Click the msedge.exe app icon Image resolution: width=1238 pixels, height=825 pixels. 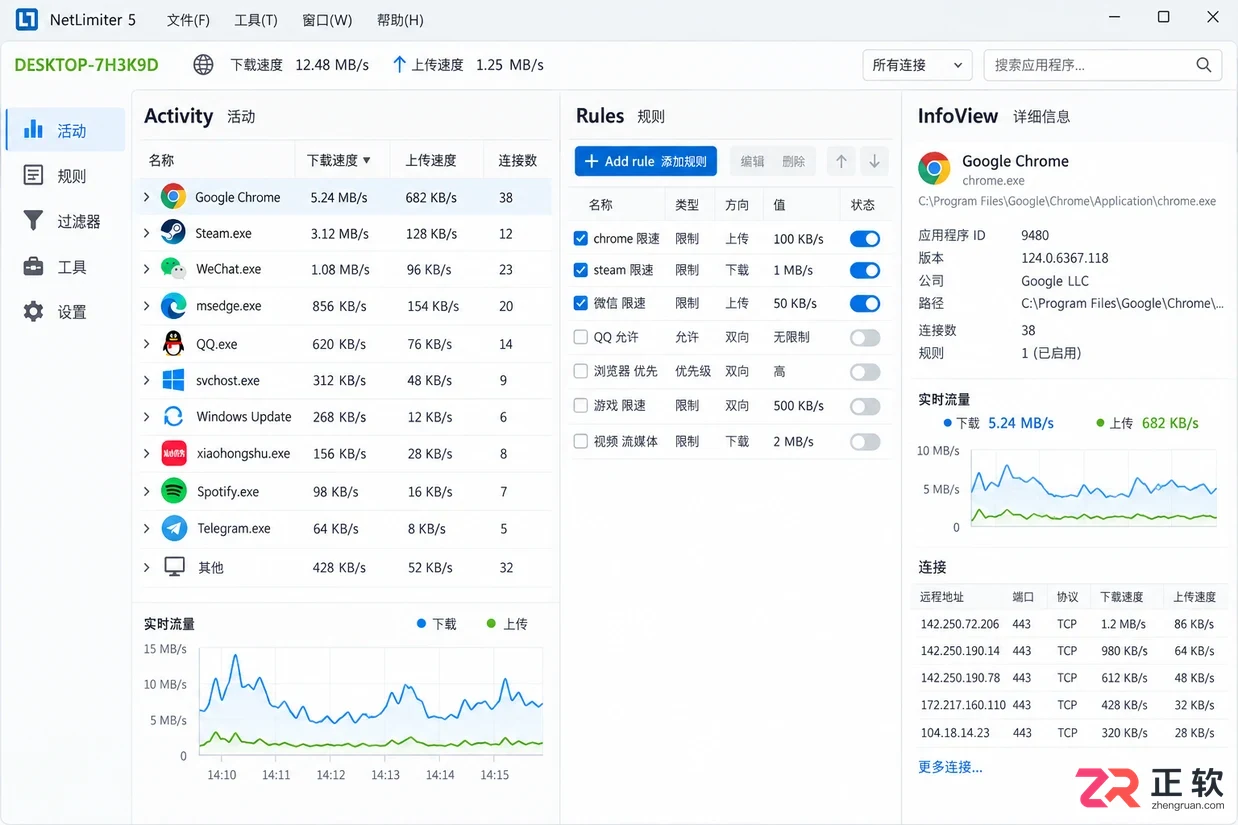click(x=173, y=306)
